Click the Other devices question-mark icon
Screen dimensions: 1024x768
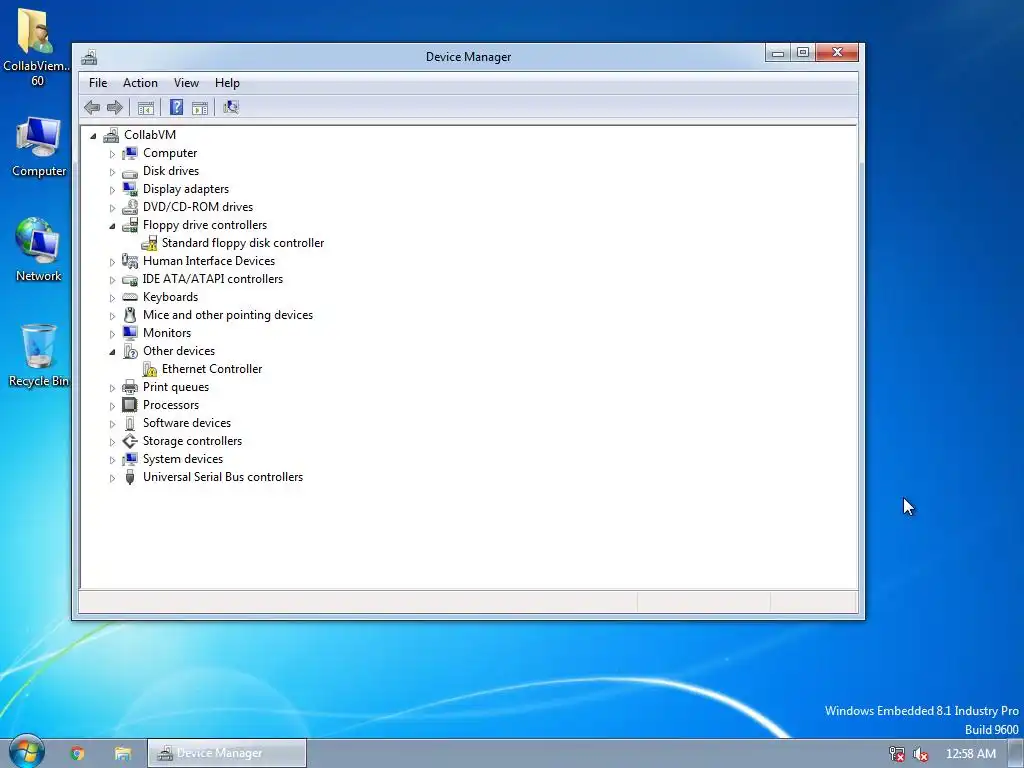click(x=130, y=351)
